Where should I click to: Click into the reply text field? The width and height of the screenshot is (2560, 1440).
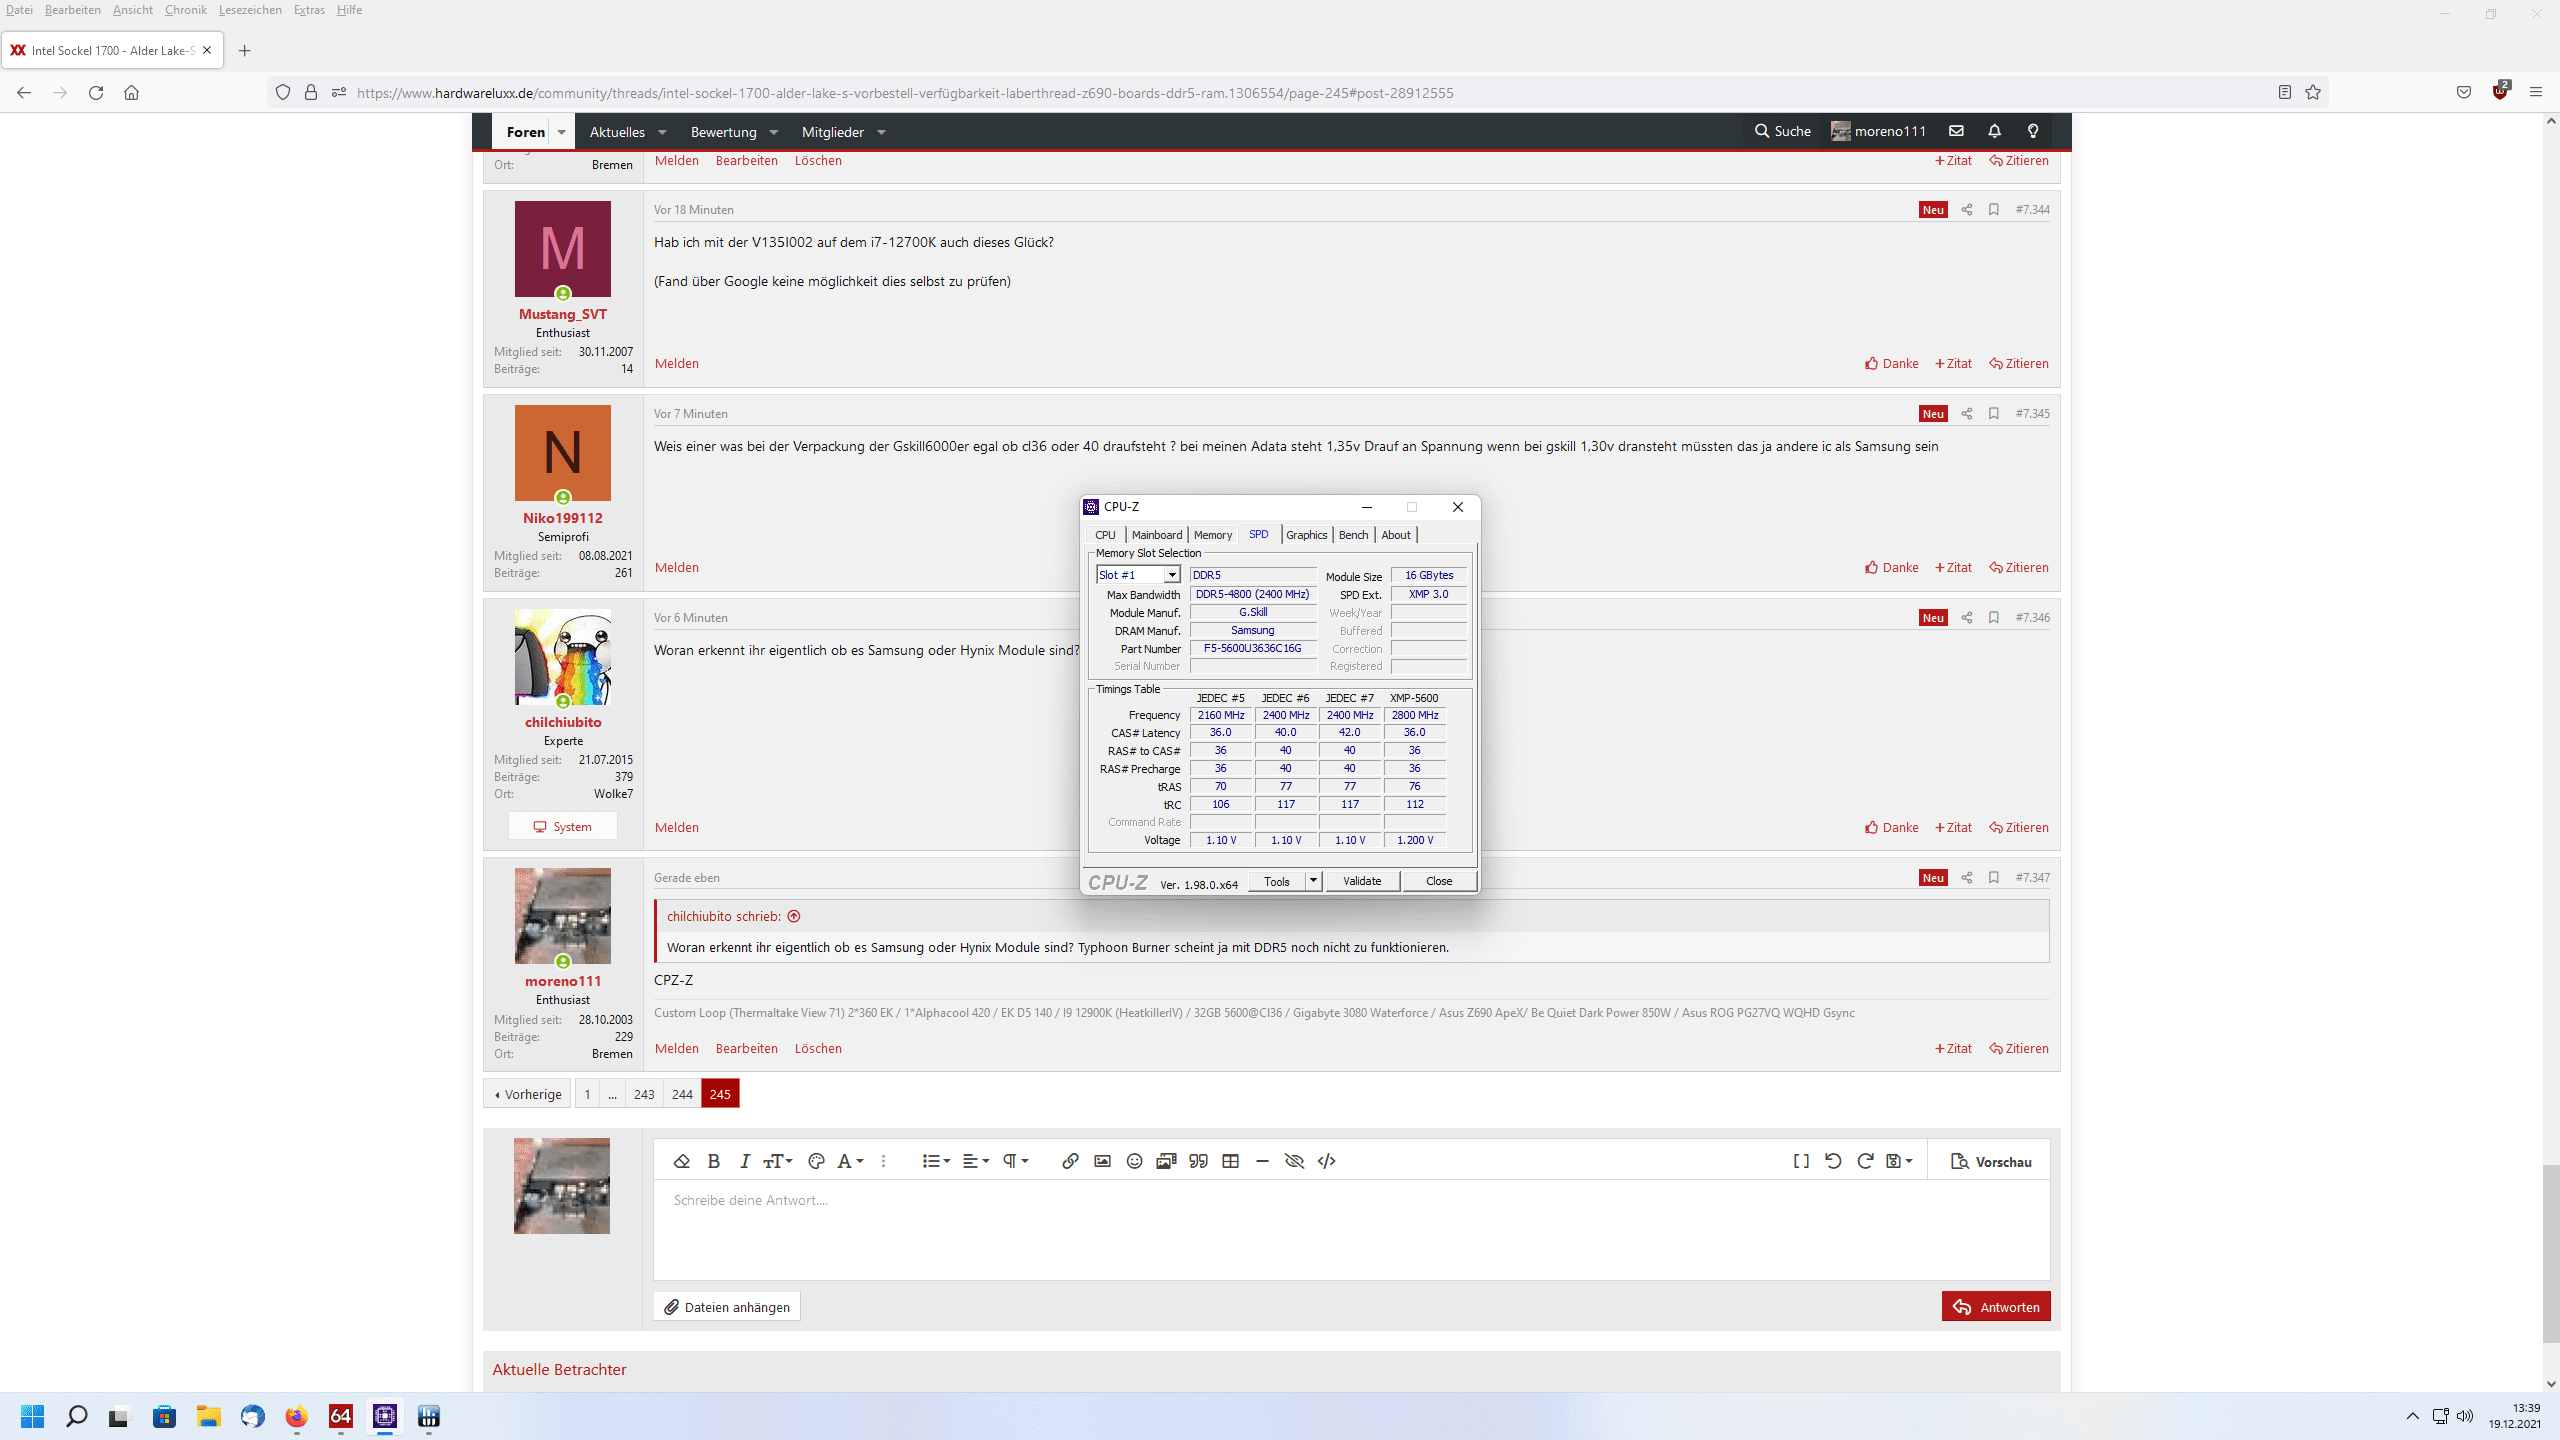[1350, 1230]
